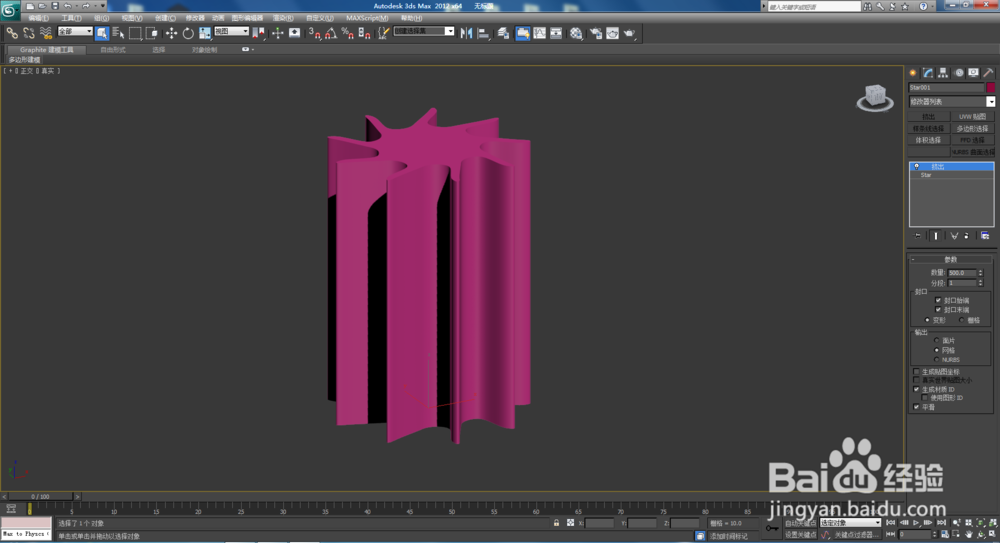1000x543 pixels.
Task: Click the Select Object arrow tool
Action: point(102,33)
